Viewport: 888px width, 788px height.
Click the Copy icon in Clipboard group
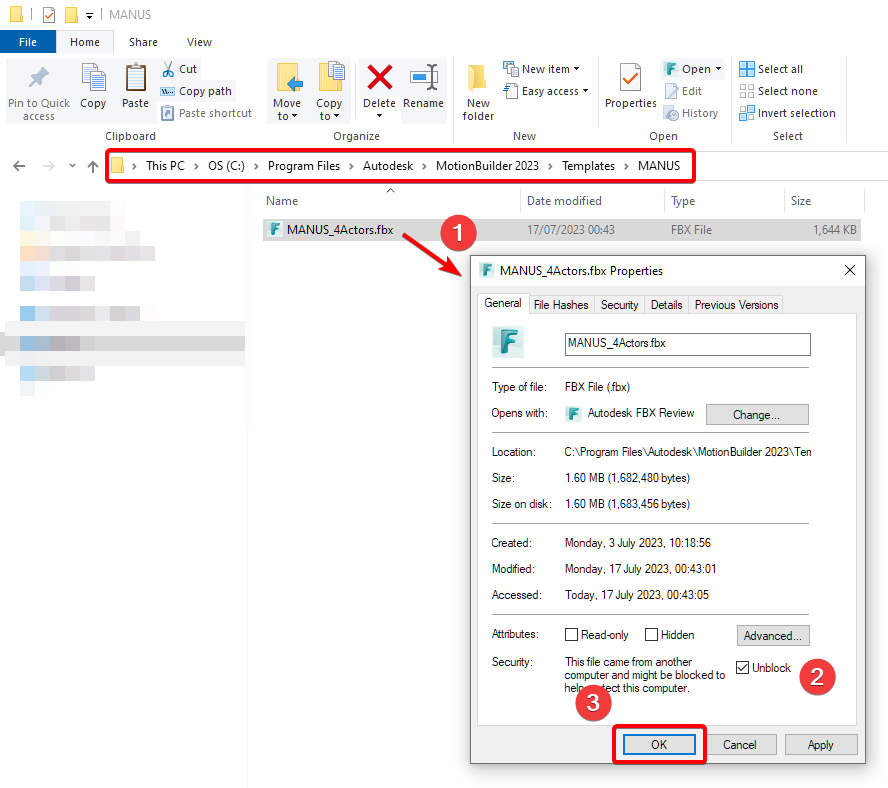click(93, 79)
